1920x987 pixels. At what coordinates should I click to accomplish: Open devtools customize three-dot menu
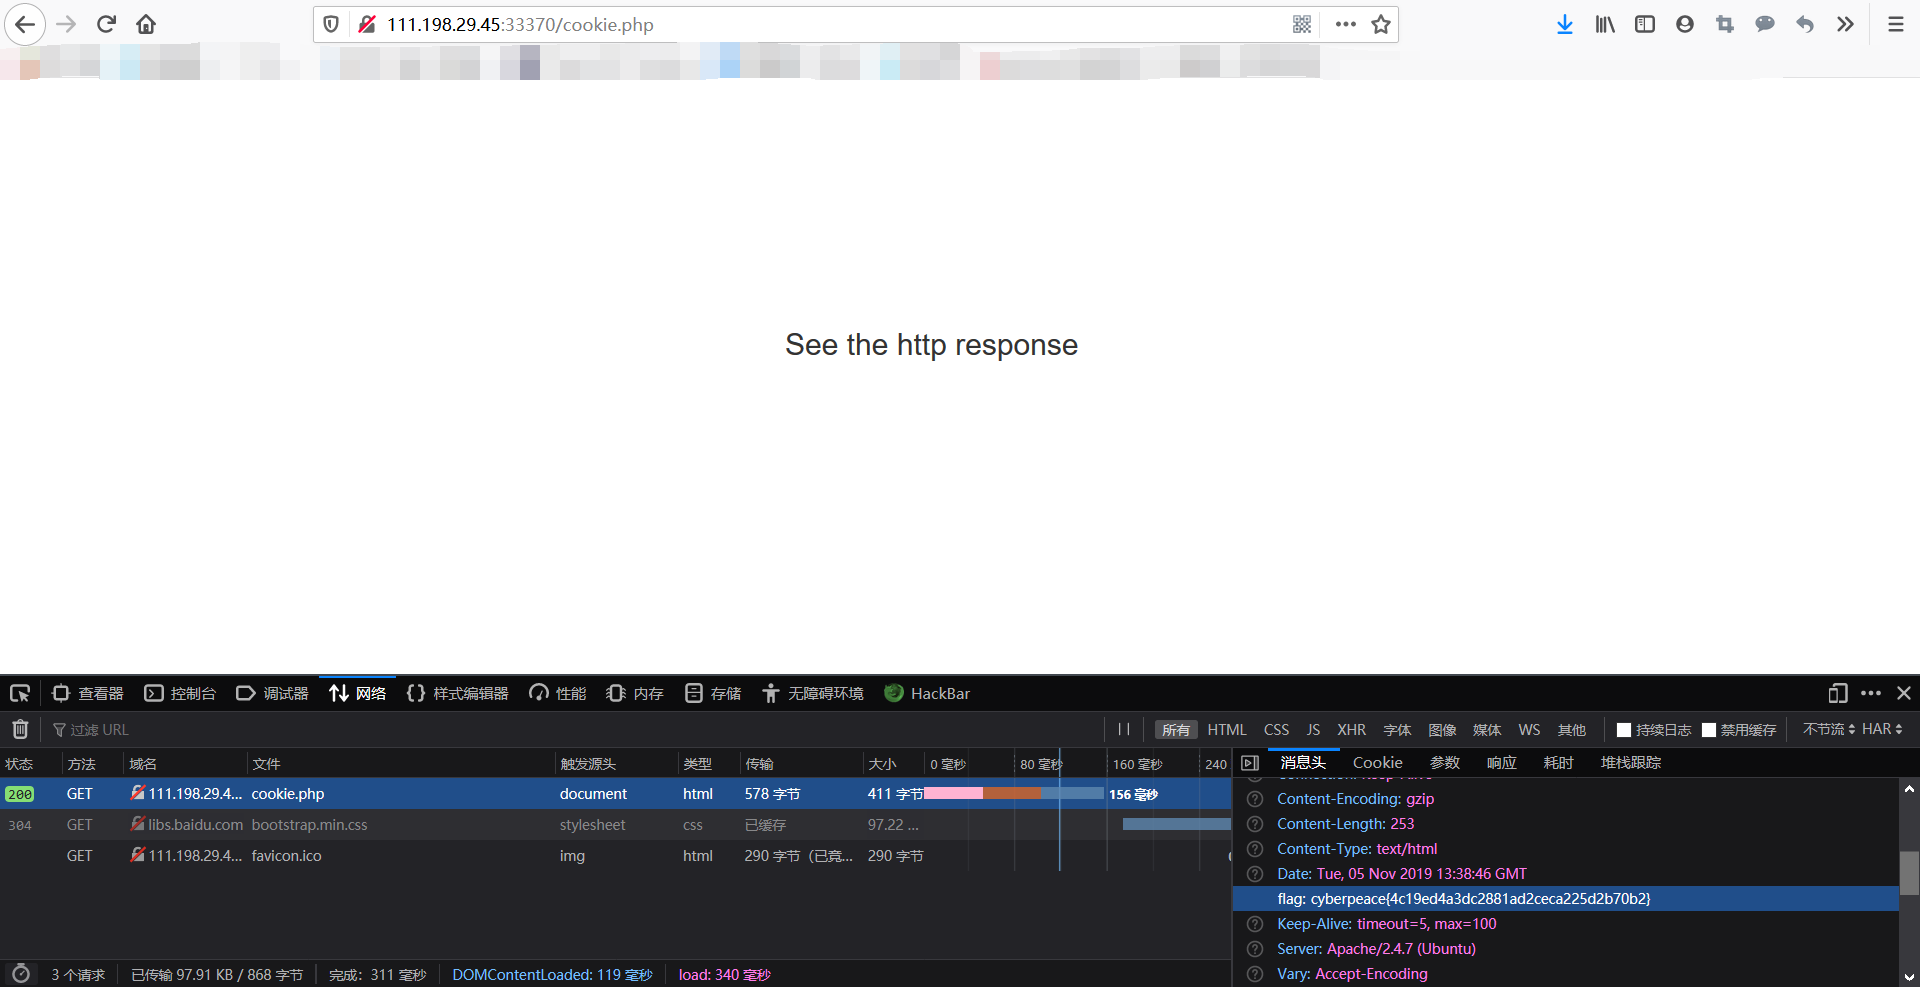[1871, 693]
